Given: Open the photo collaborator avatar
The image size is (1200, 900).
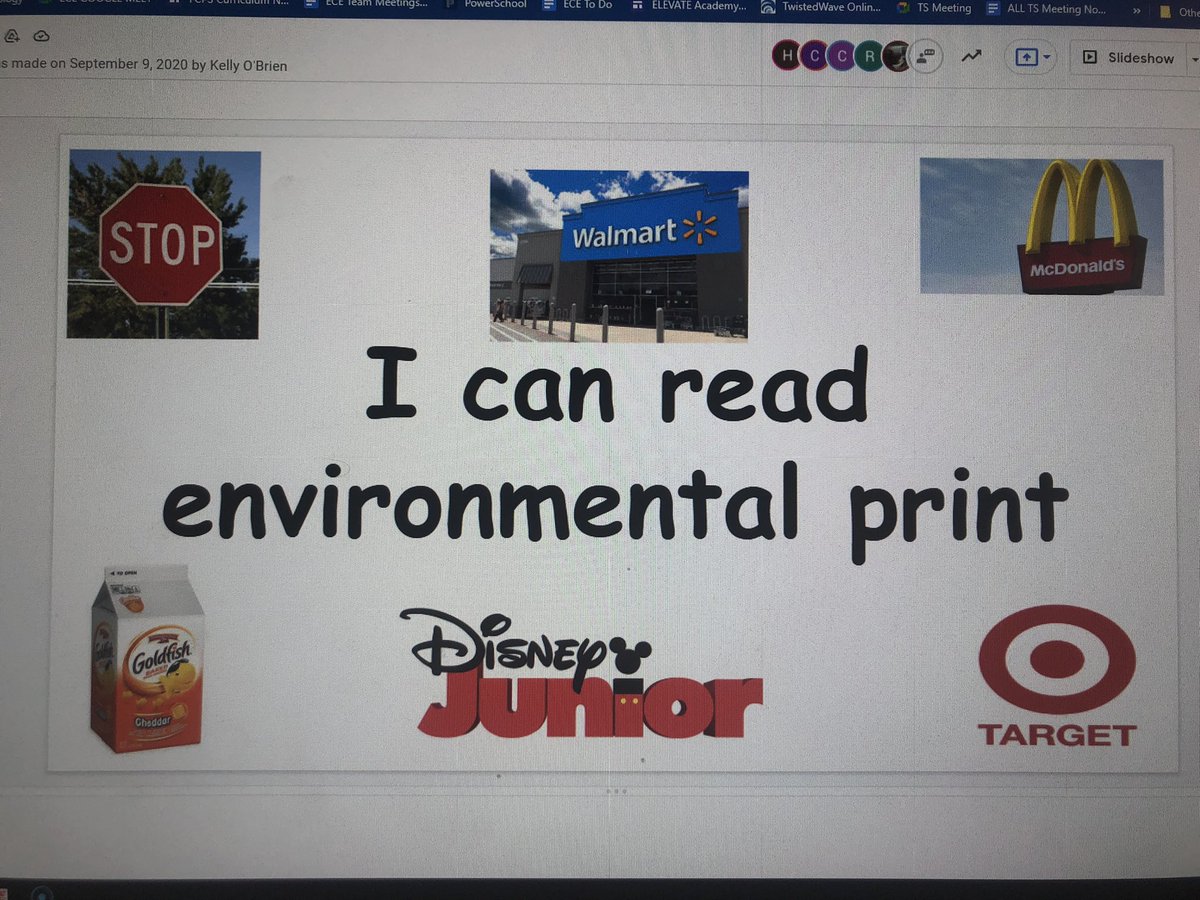Looking at the screenshot, I should tap(898, 57).
